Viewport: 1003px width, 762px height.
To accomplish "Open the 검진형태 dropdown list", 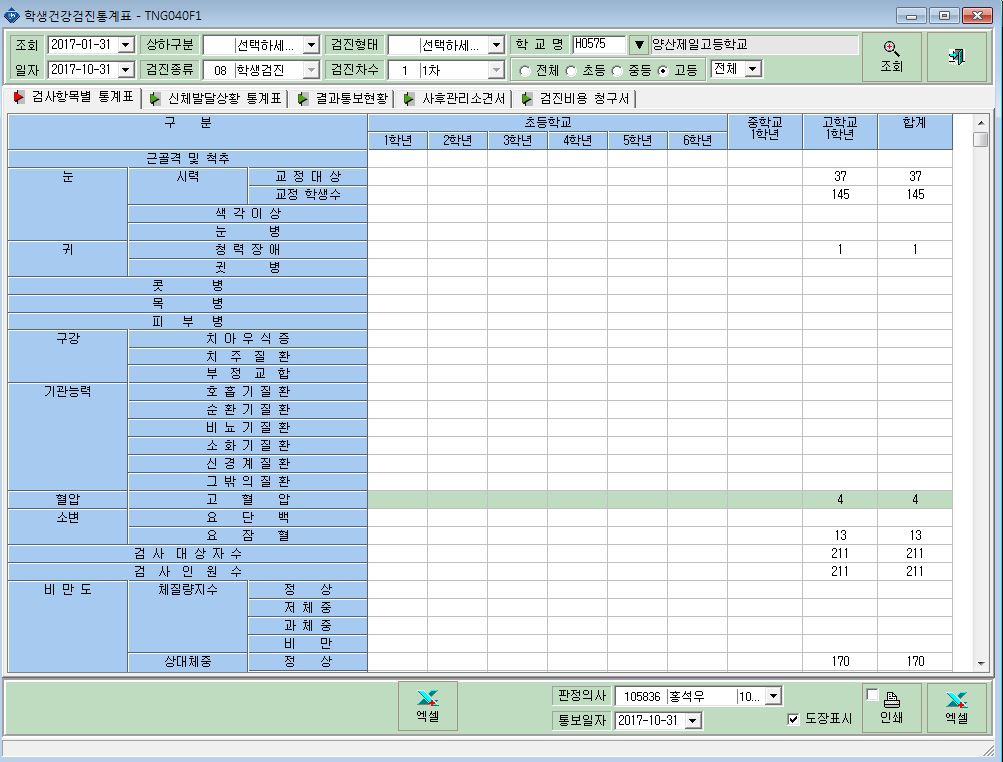I will [x=496, y=45].
